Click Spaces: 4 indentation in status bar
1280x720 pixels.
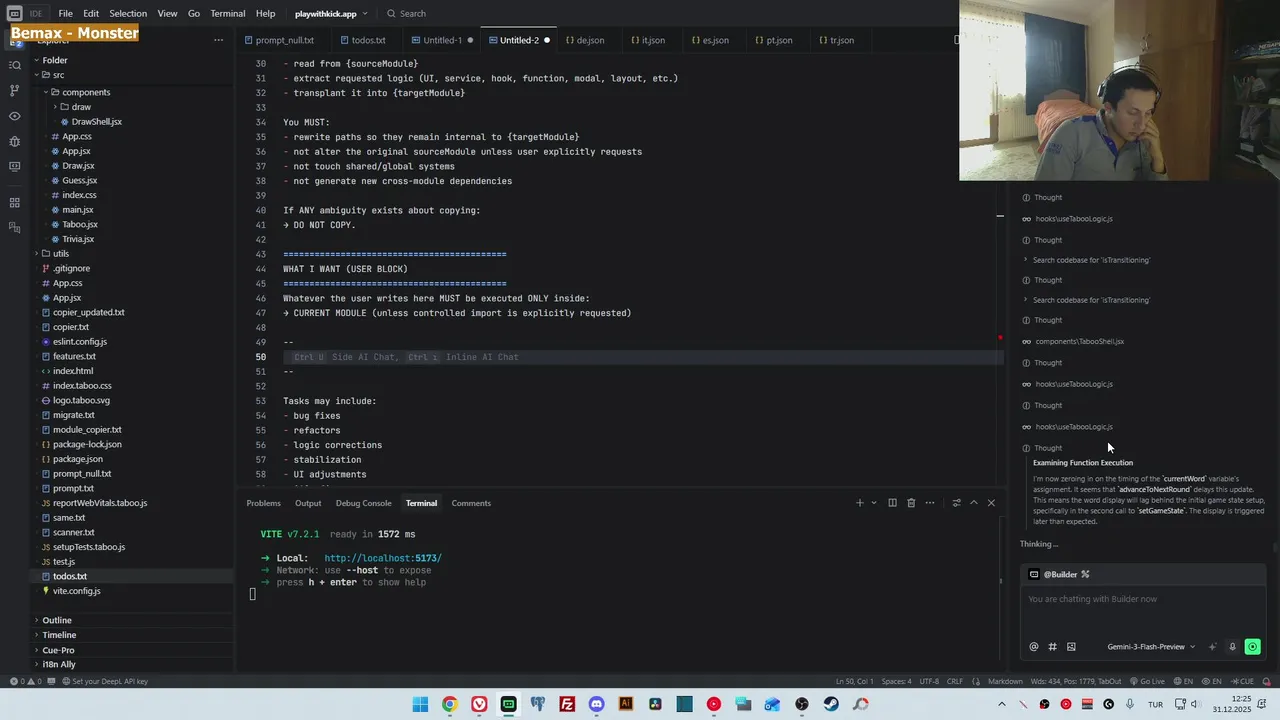(x=896, y=682)
